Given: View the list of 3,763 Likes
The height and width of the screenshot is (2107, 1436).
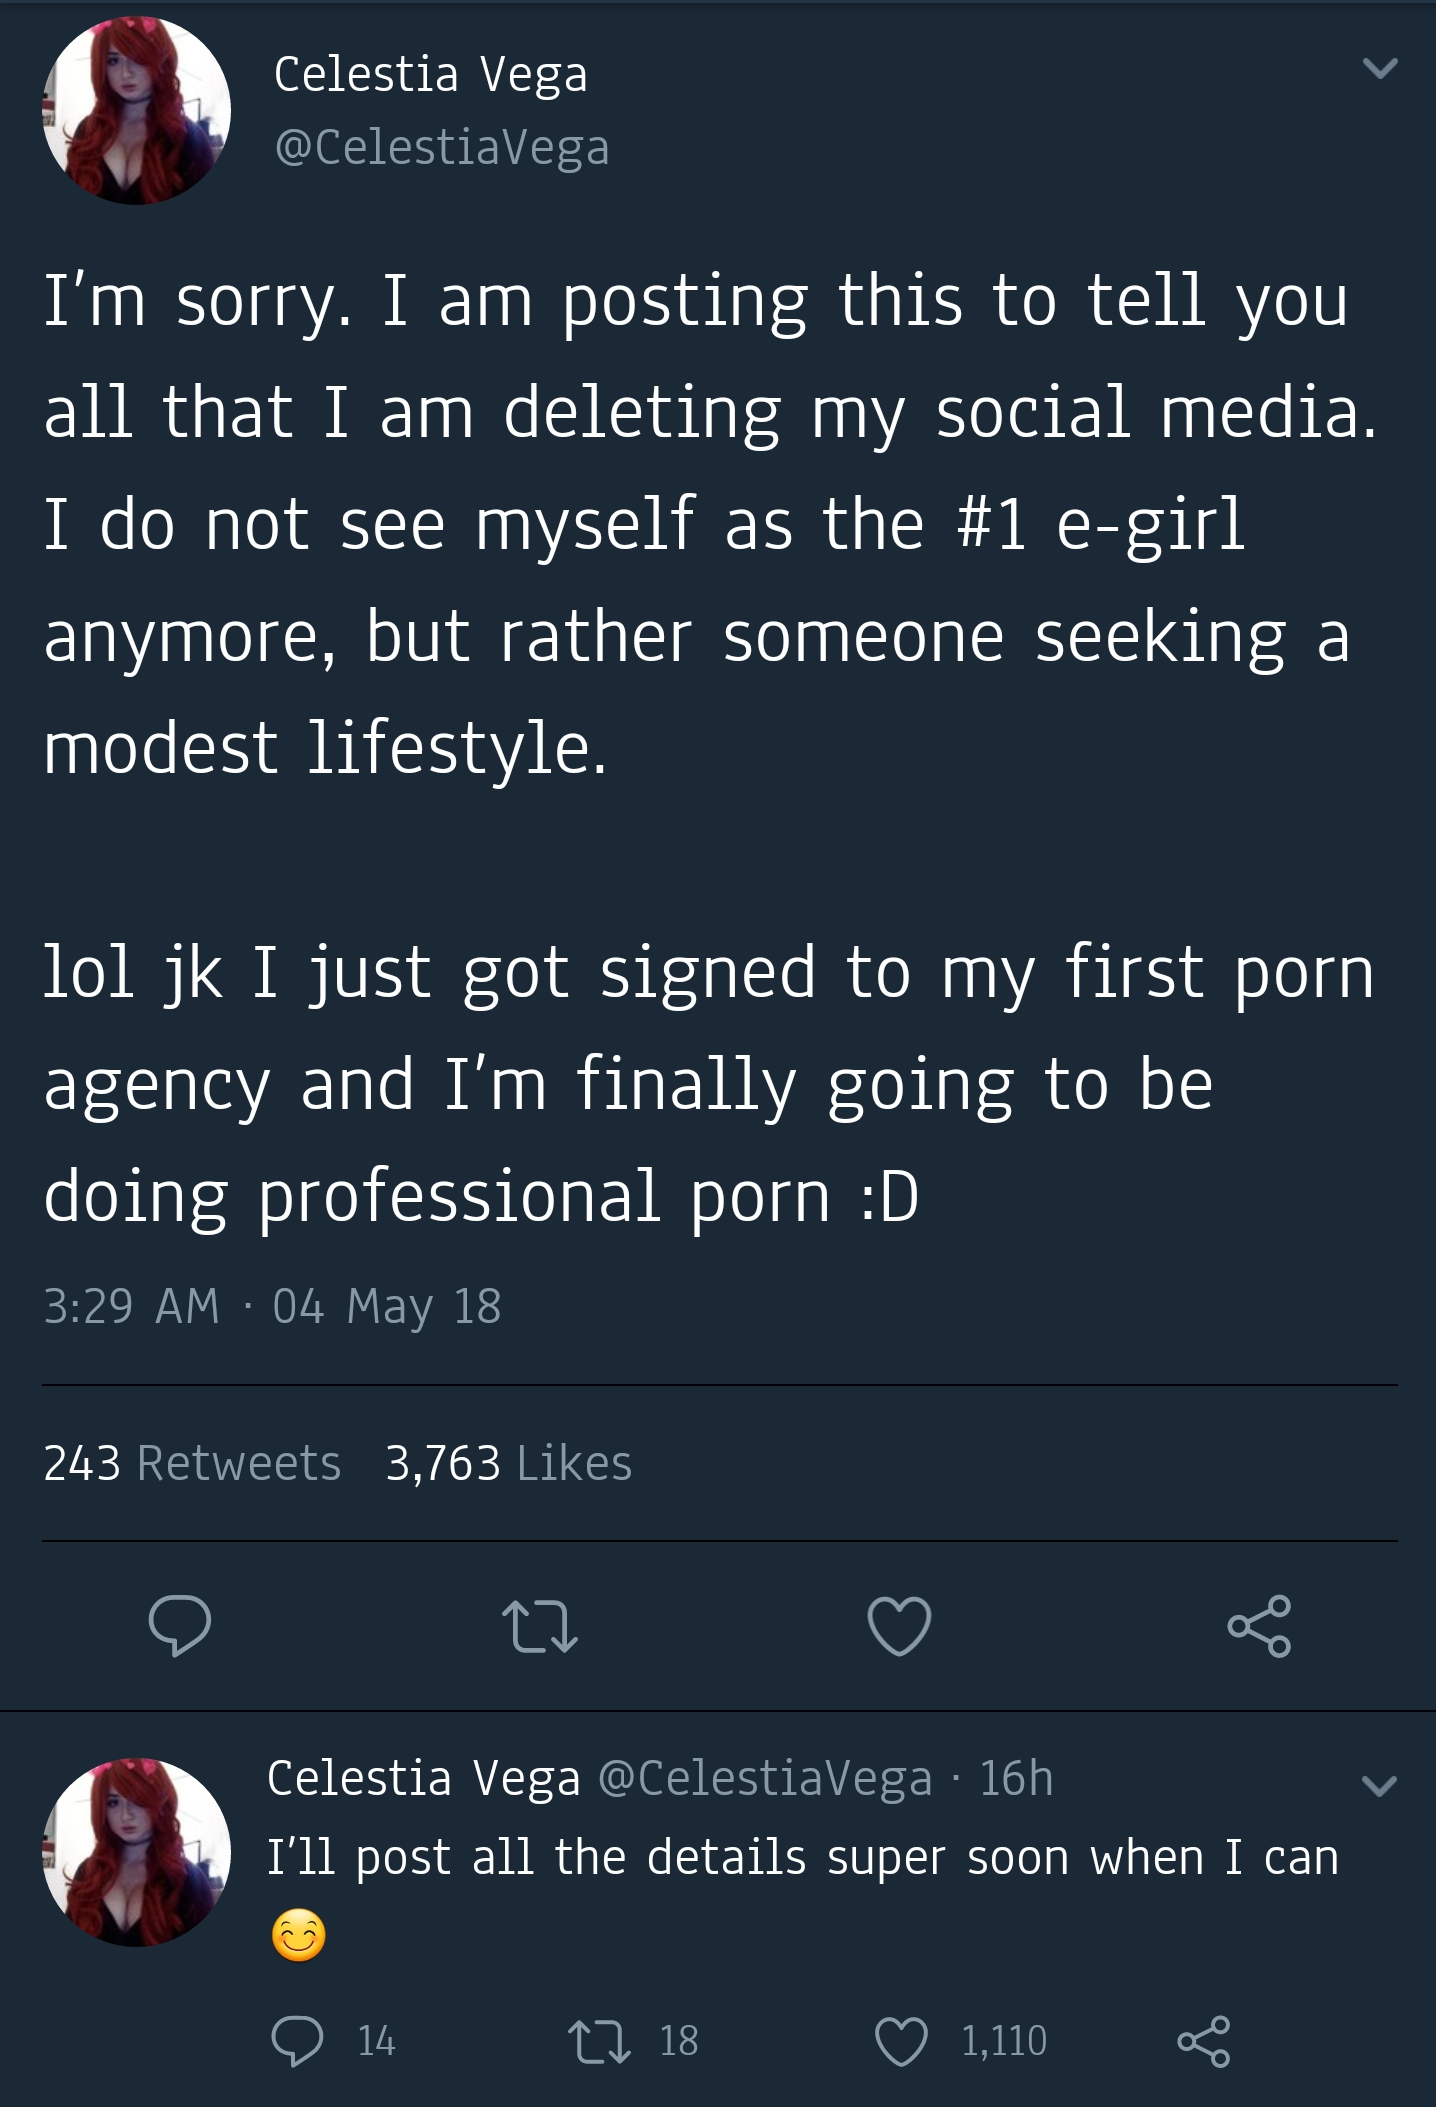Looking at the screenshot, I should pos(509,1463).
